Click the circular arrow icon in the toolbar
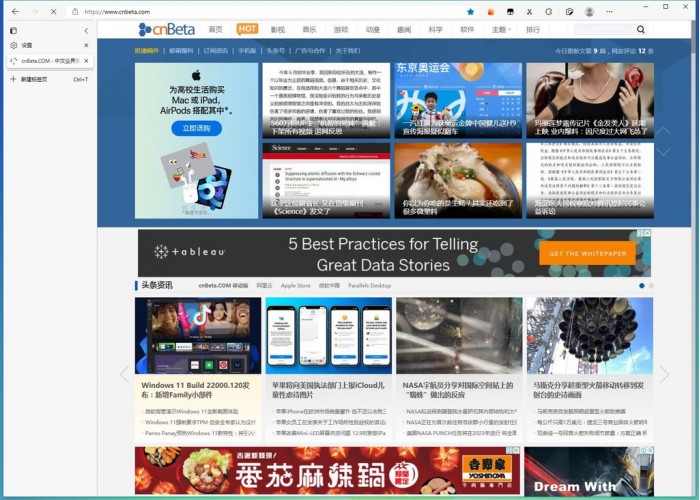Viewport: 700px width, 500px height. point(549,12)
